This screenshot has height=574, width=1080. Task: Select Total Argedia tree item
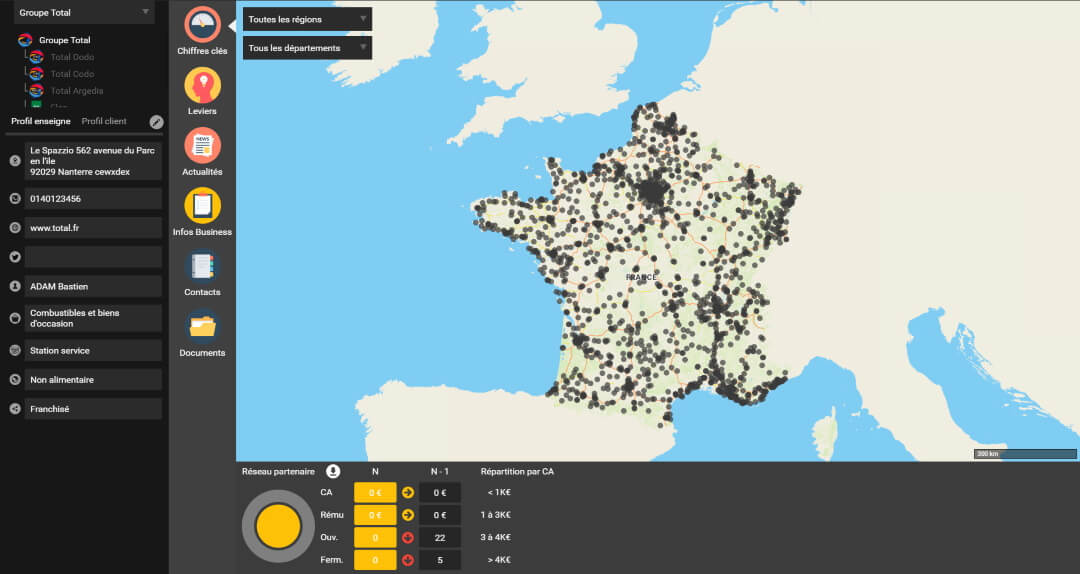click(x=76, y=91)
